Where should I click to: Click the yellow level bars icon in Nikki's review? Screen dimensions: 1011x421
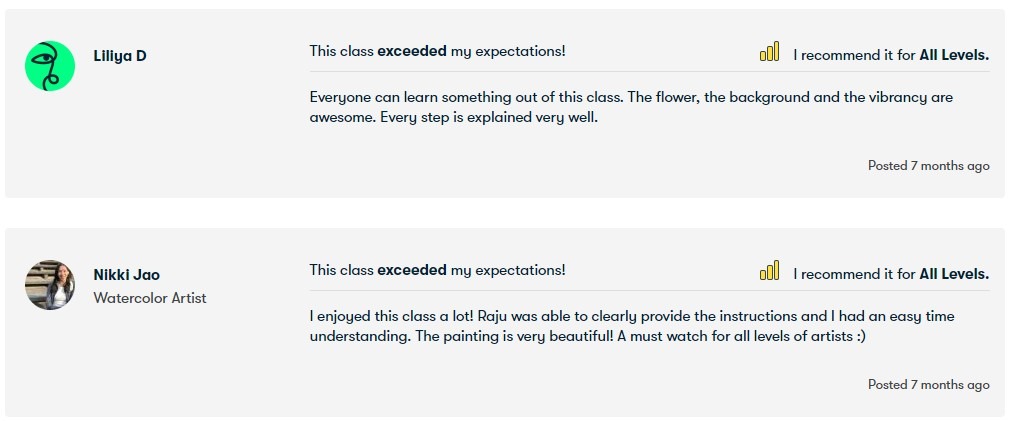coord(769,271)
